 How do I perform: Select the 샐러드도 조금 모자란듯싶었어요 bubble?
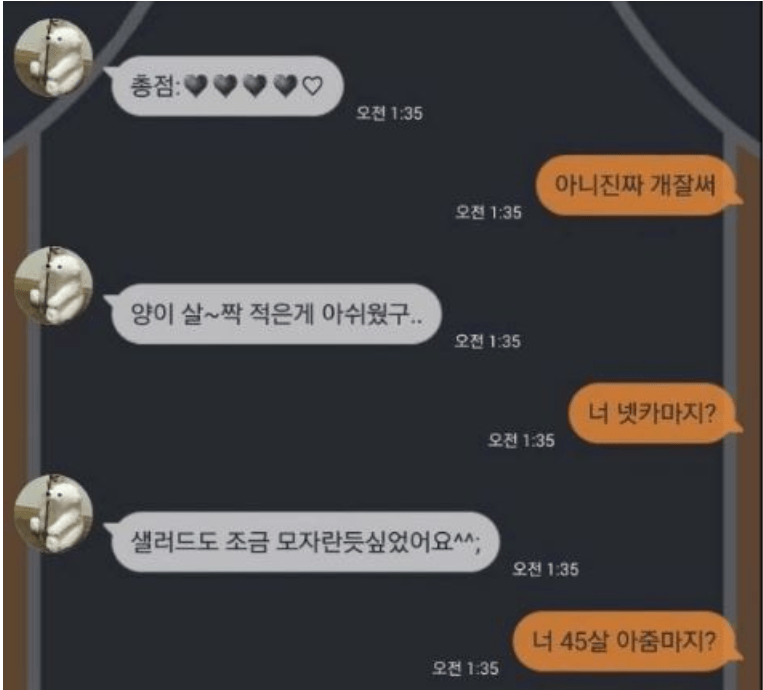[303, 542]
